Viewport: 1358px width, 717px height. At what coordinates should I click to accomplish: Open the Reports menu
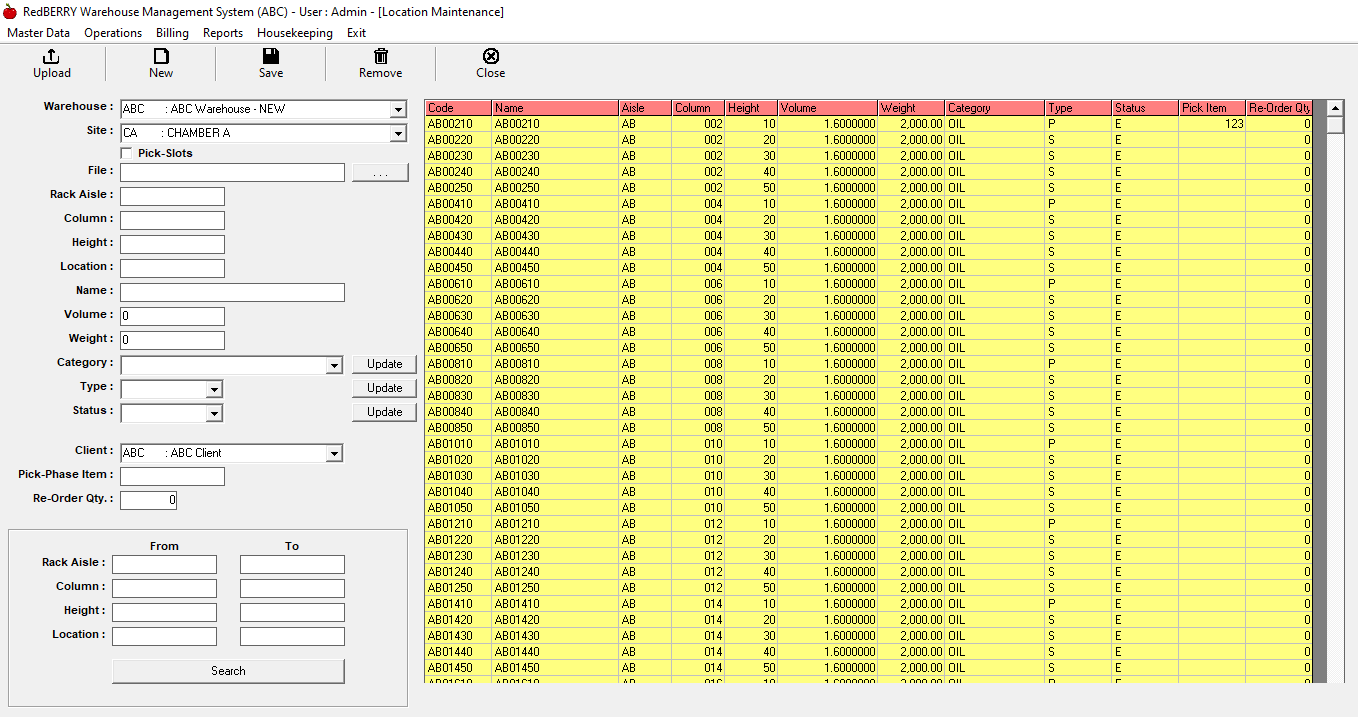223,33
